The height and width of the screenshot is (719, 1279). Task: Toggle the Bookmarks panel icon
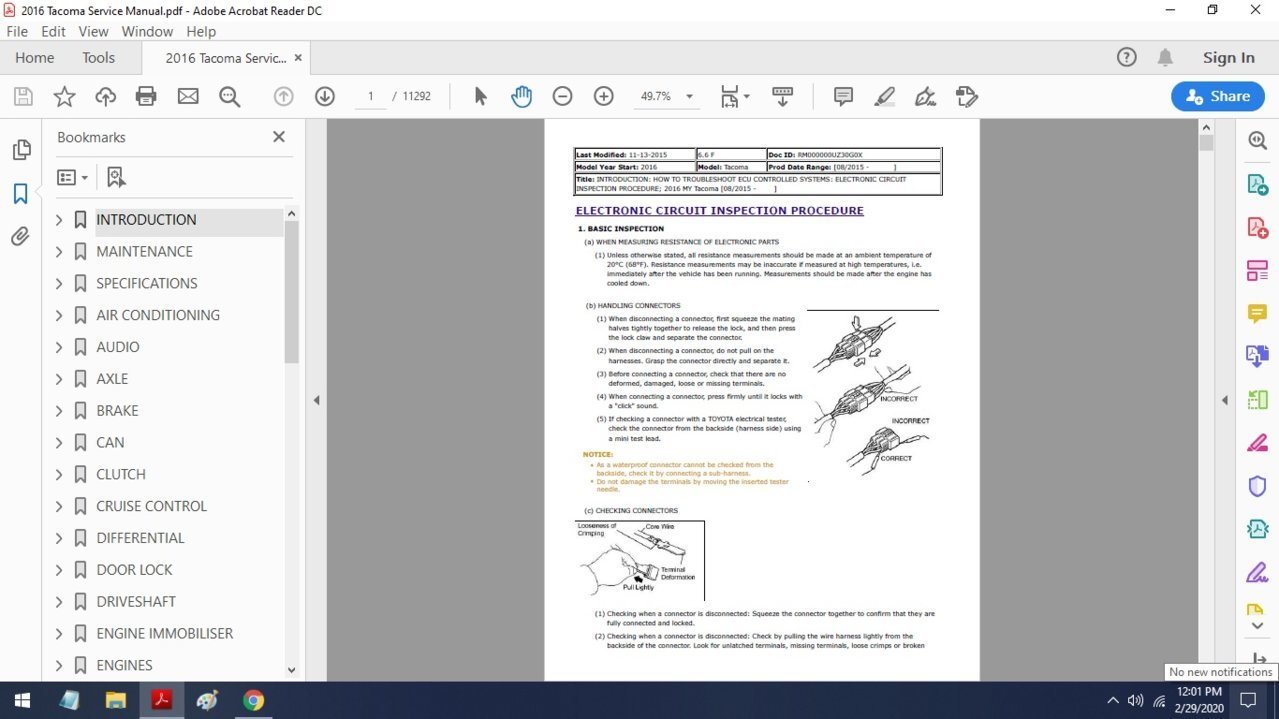click(x=20, y=194)
